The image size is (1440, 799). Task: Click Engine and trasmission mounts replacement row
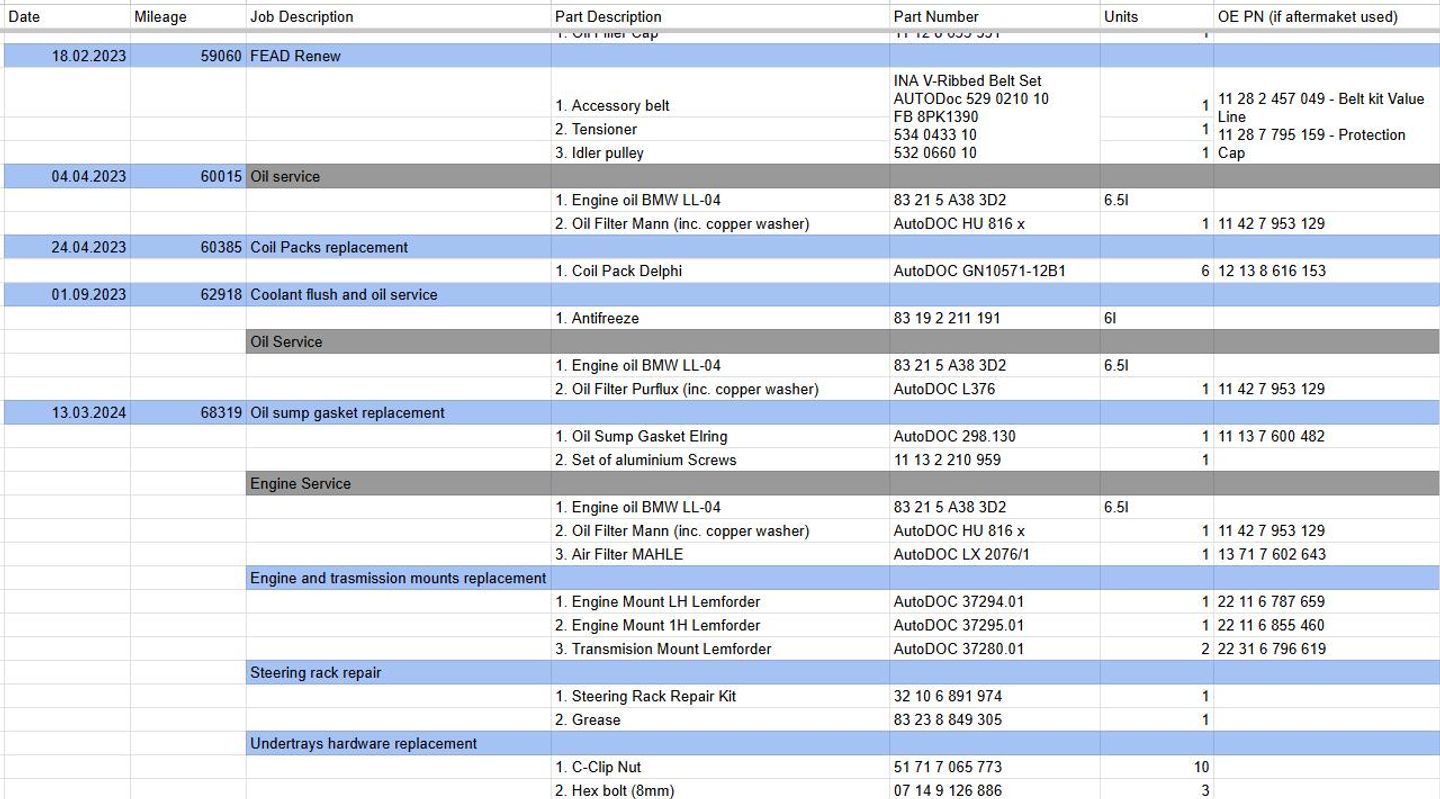click(398, 578)
